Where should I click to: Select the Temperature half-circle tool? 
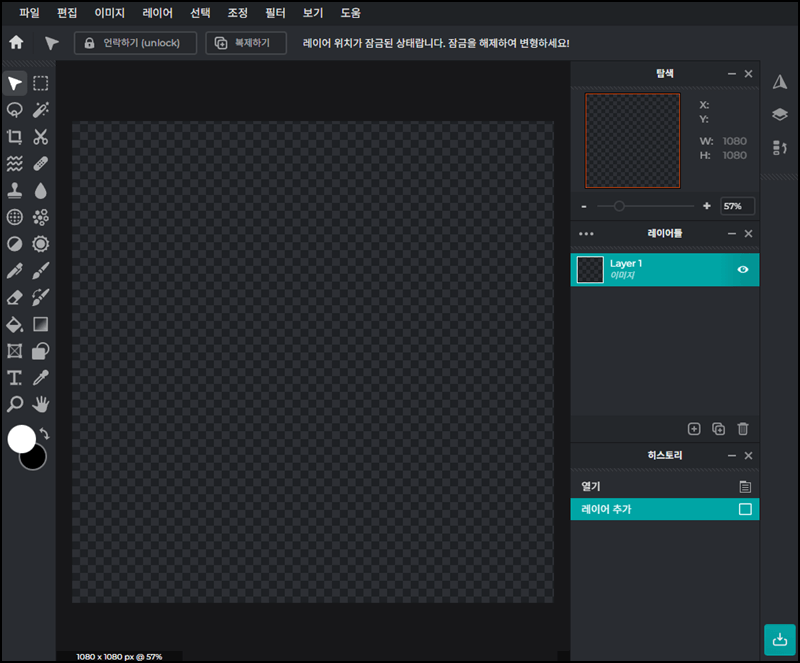click(15, 243)
